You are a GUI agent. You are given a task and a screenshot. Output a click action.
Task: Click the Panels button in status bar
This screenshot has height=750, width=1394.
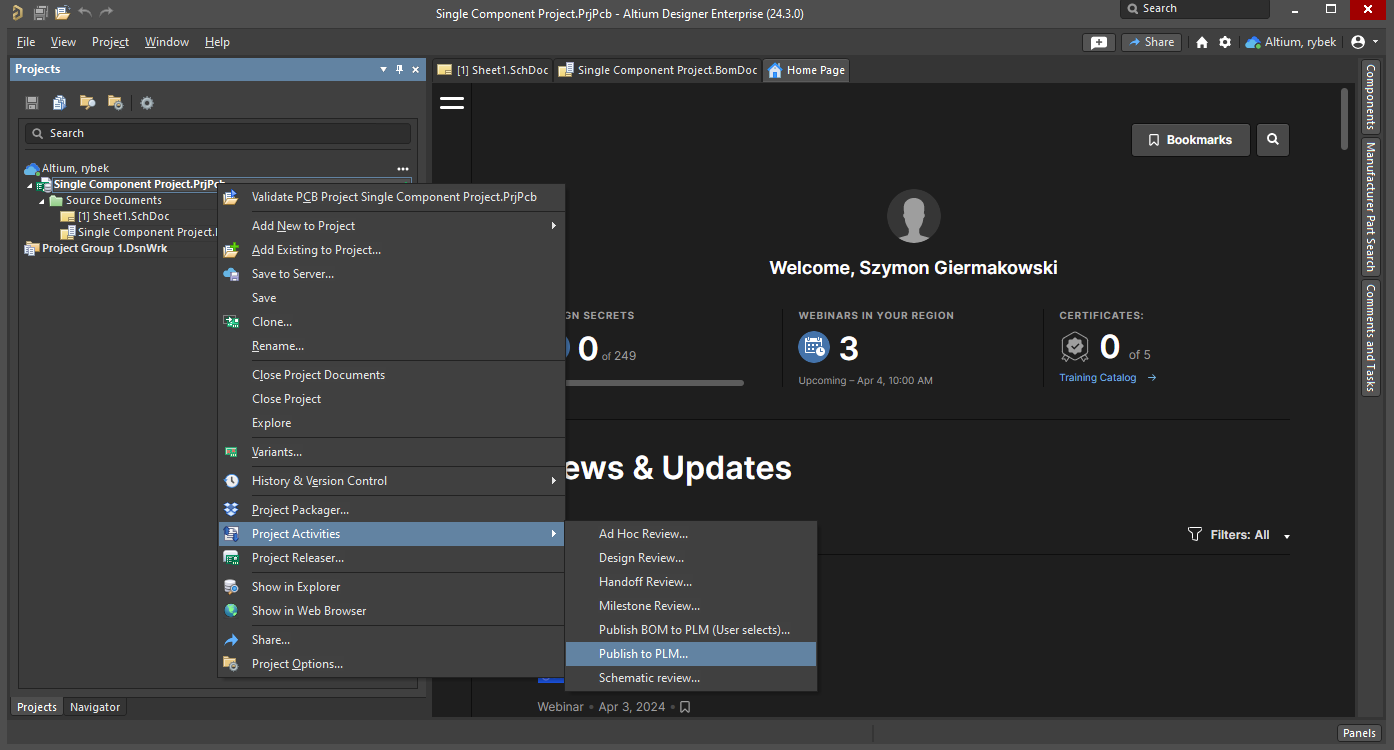(x=1359, y=733)
